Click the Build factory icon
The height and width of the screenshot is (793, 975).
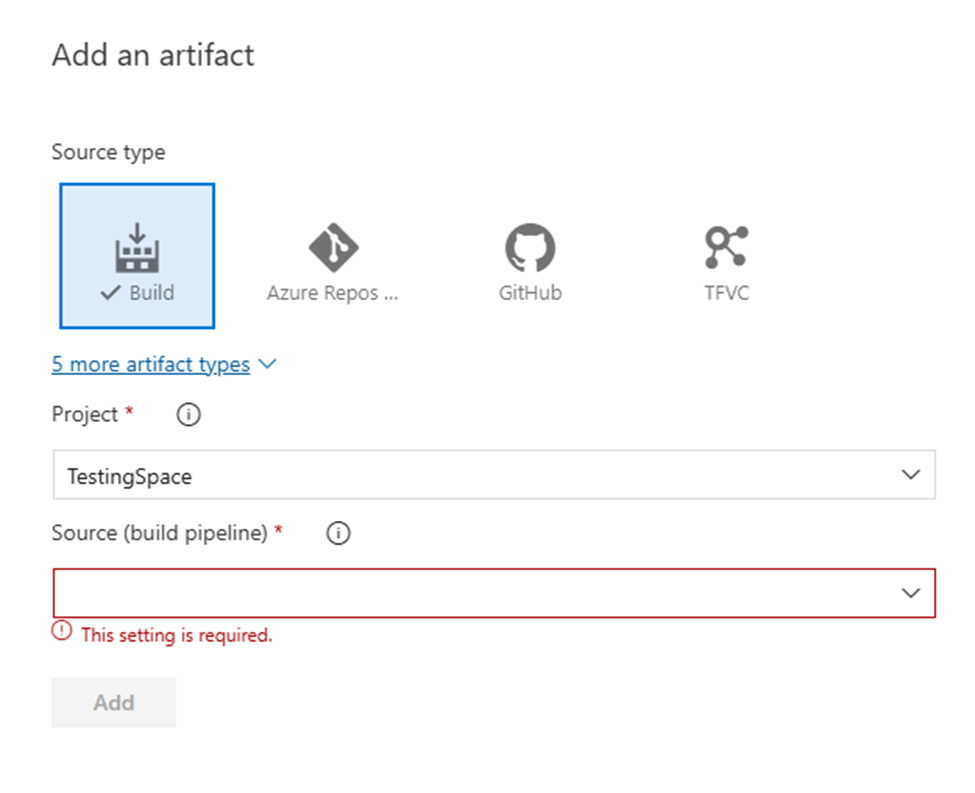tap(137, 246)
